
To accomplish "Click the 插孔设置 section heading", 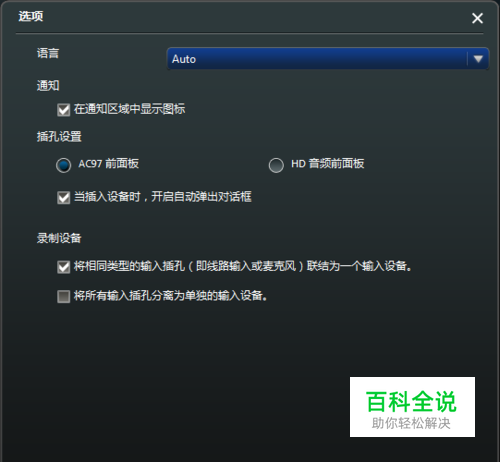I will [59, 137].
